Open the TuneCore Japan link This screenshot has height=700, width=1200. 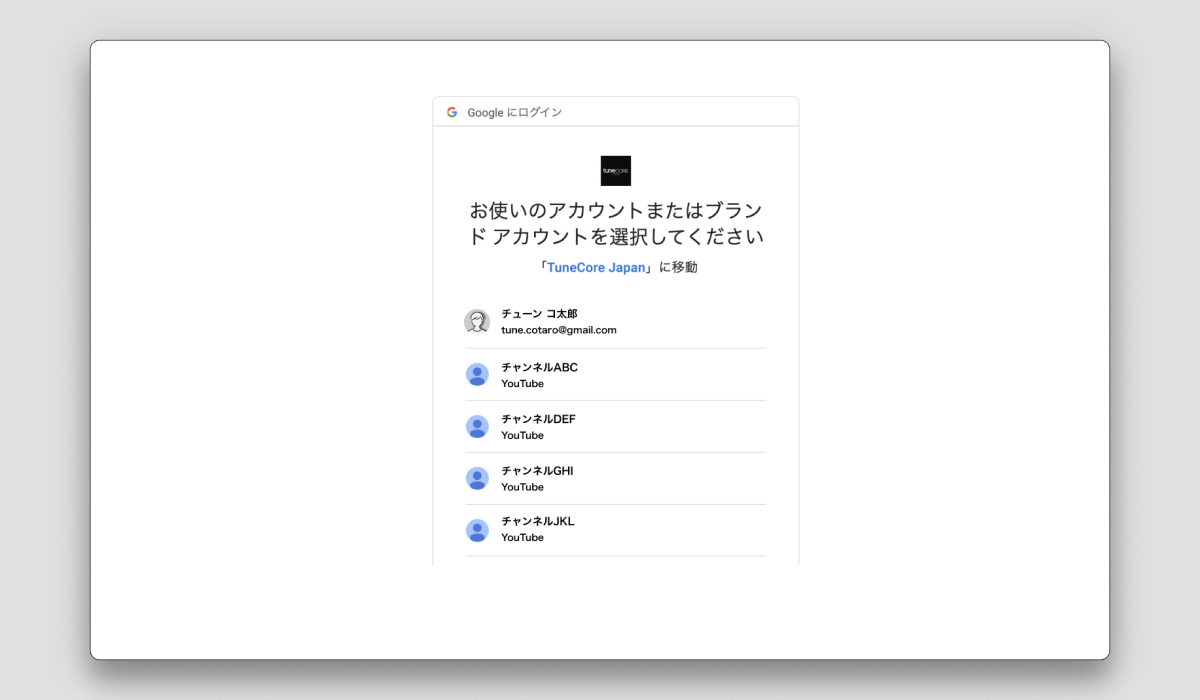click(x=596, y=267)
